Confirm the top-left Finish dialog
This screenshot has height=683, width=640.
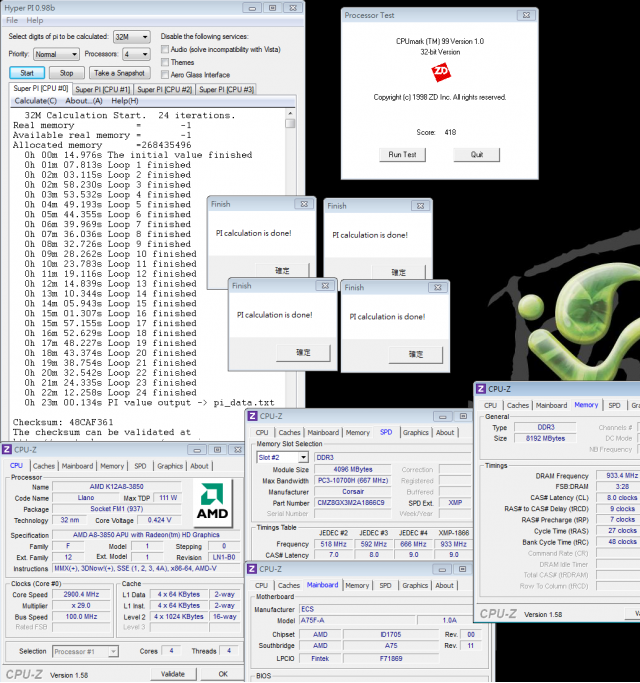tap(282, 270)
